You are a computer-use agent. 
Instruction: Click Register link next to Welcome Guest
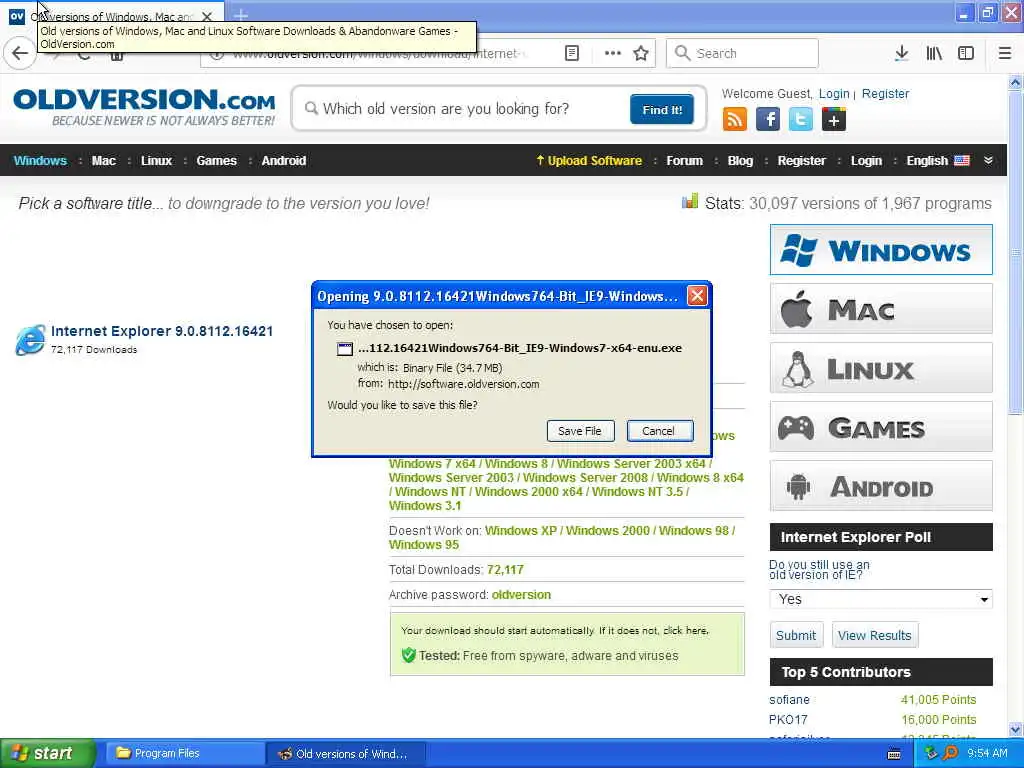[885, 93]
